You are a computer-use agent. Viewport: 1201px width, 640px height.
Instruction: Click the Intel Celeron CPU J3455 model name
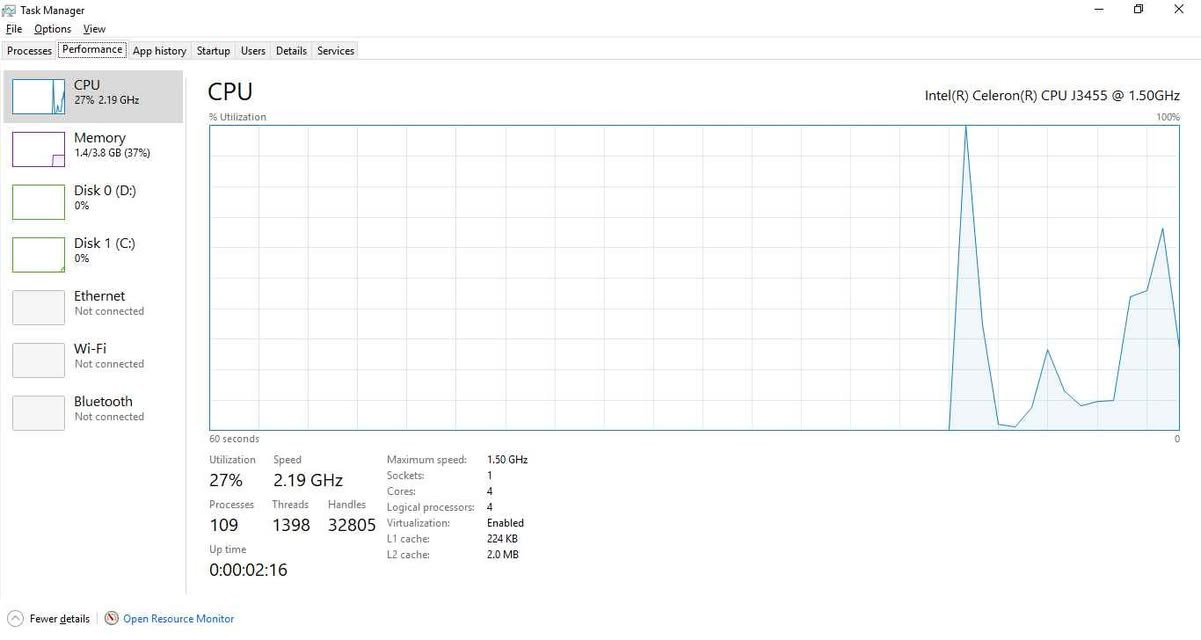pyautogui.click(x=1052, y=95)
